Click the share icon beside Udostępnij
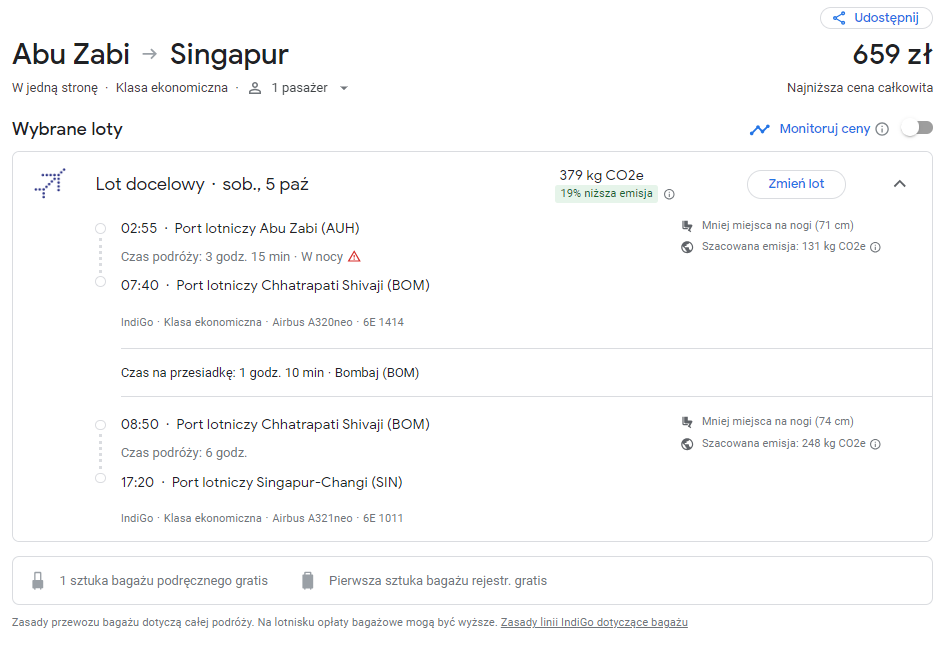Image resolution: width=949 pixels, height=652 pixels. [x=839, y=18]
